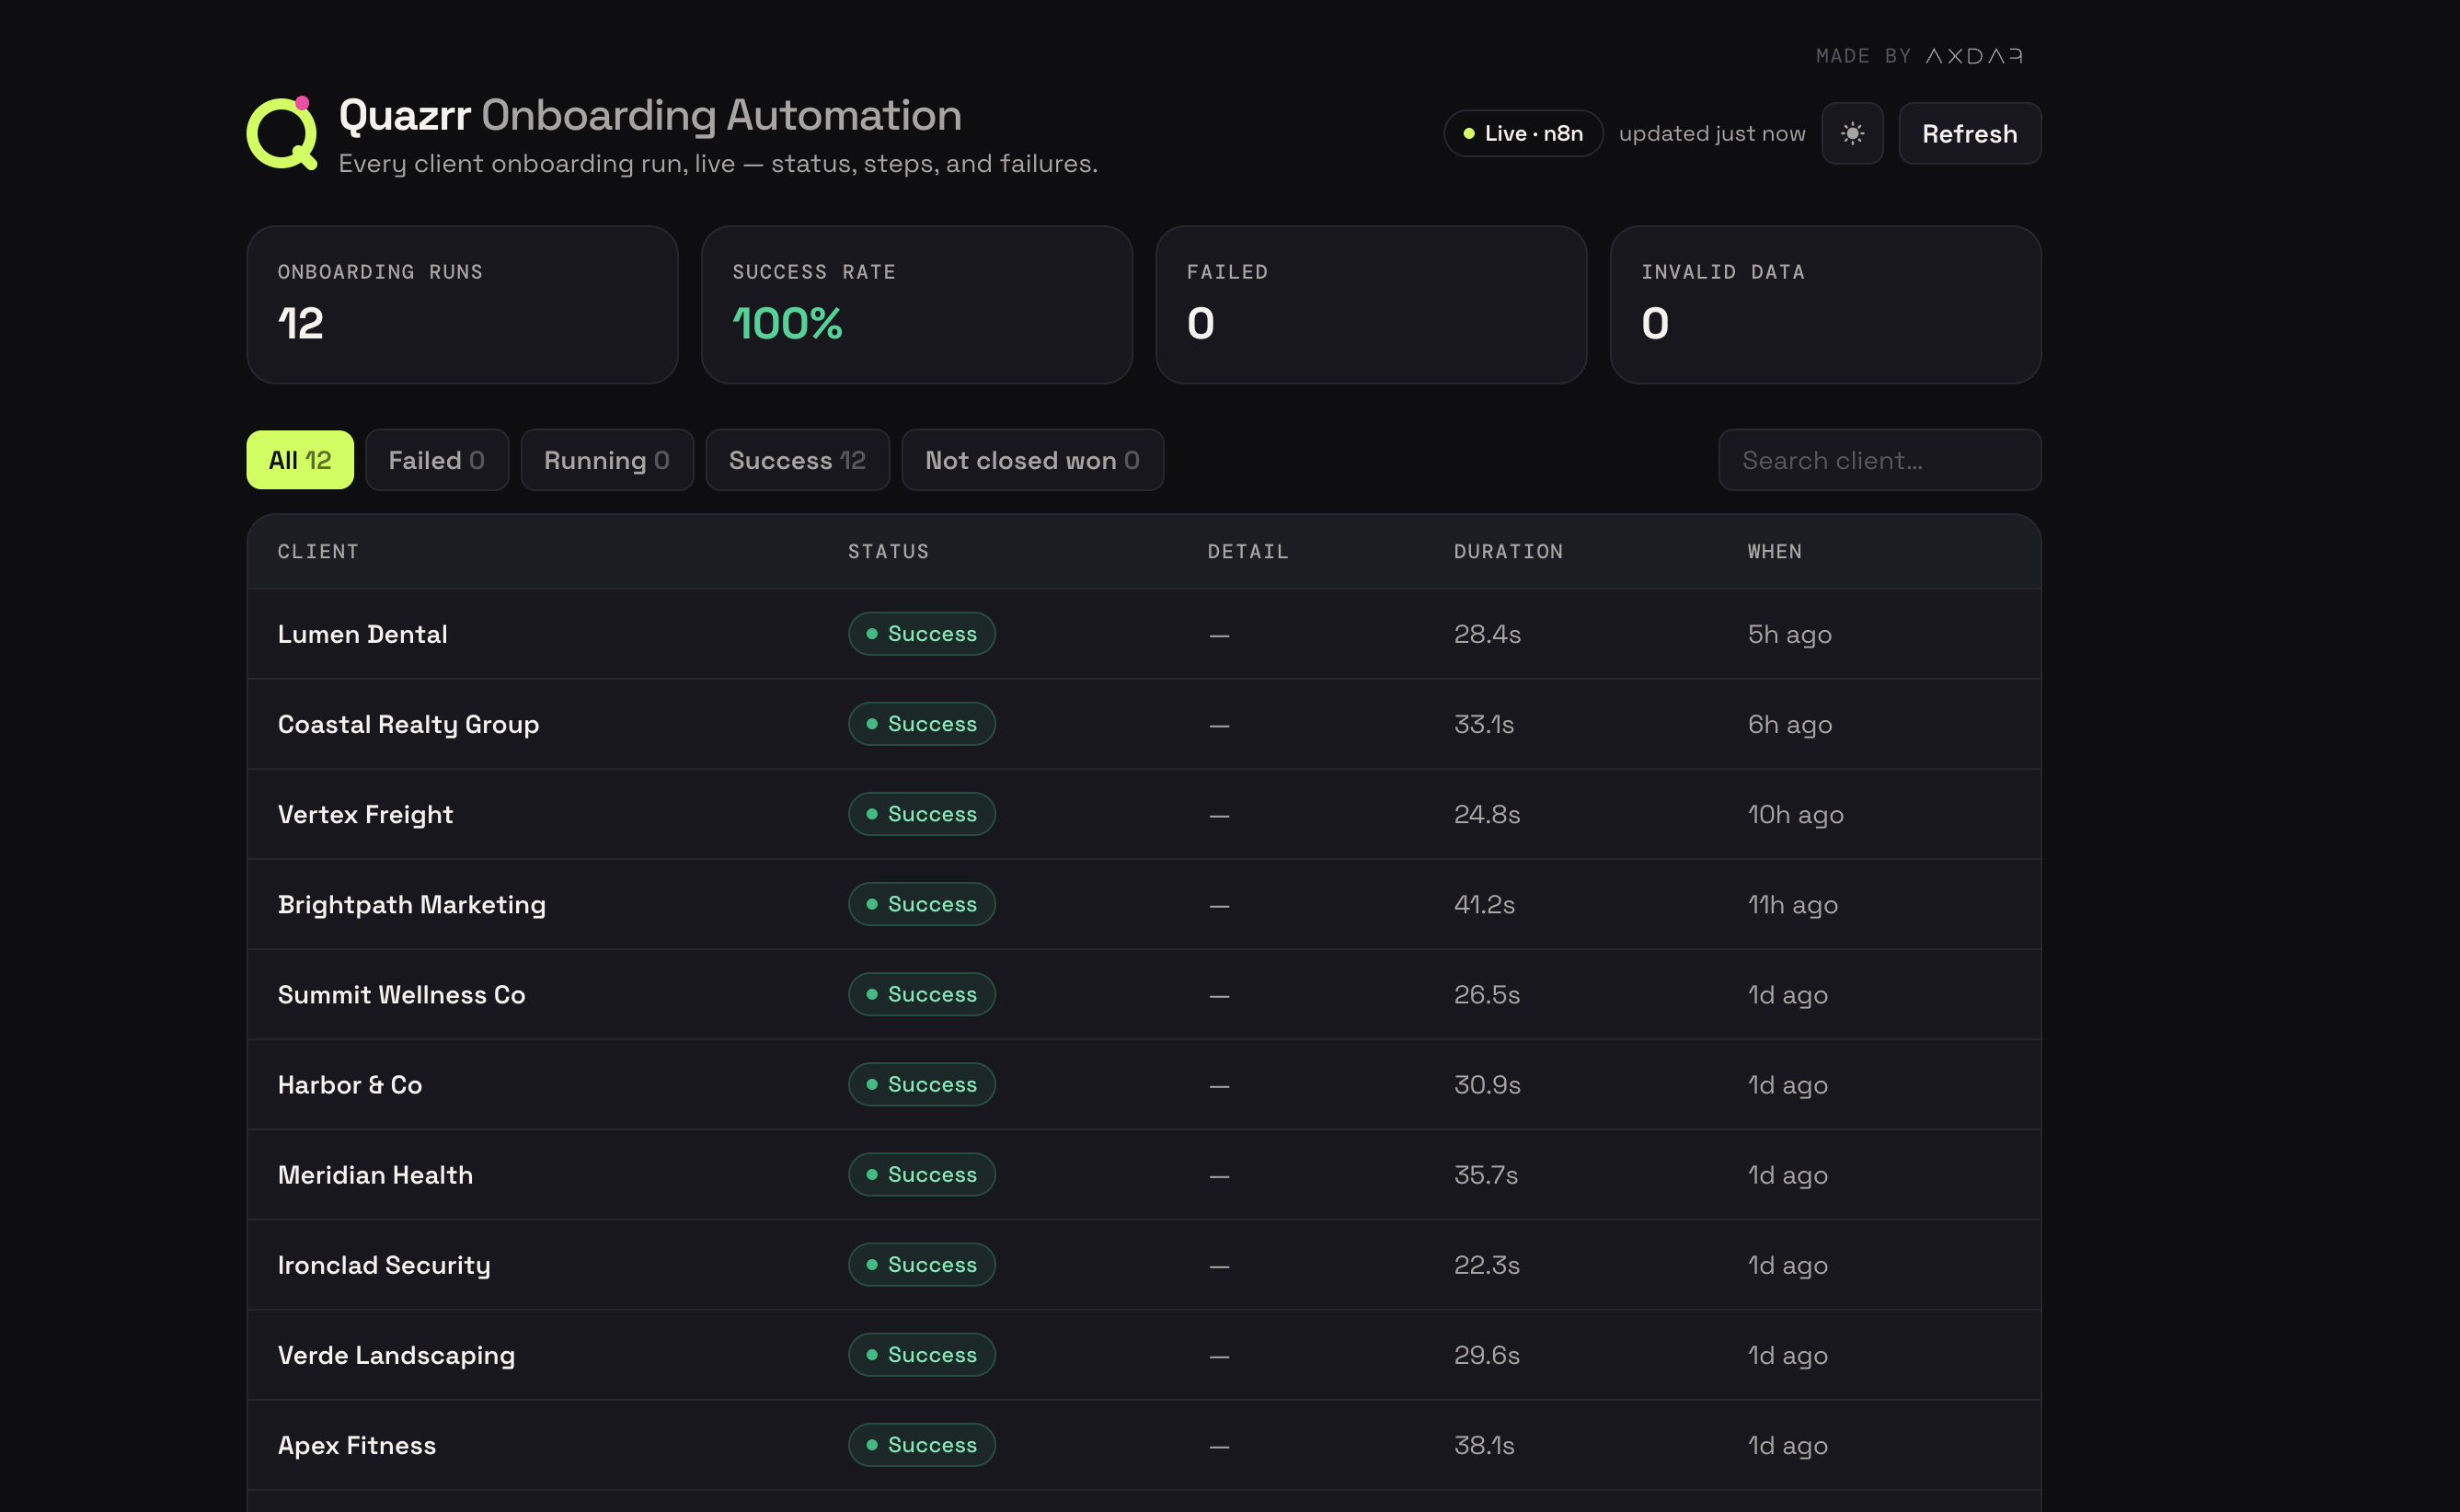Click Verde Landscaping's Success badge
This screenshot has height=1512, width=2460.
point(921,1355)
